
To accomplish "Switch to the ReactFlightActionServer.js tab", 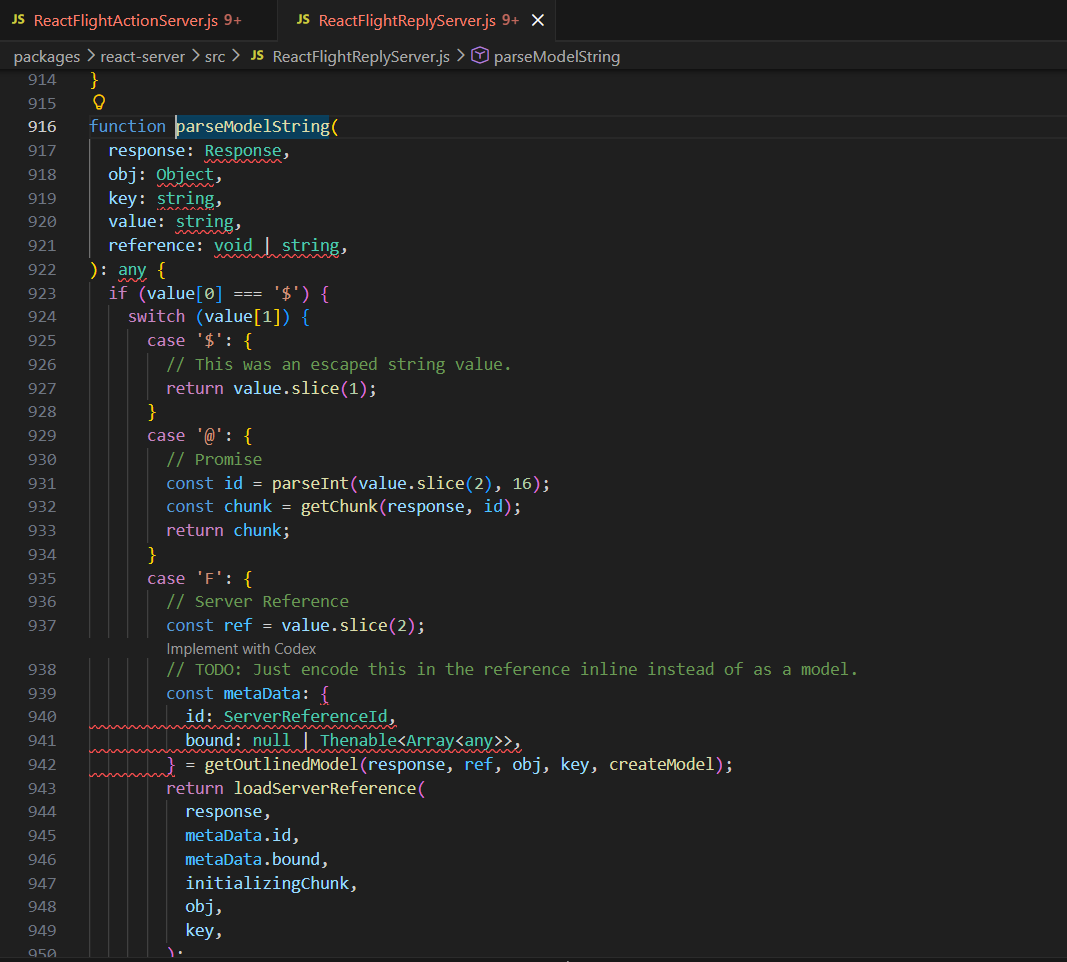I will point(137,20).
